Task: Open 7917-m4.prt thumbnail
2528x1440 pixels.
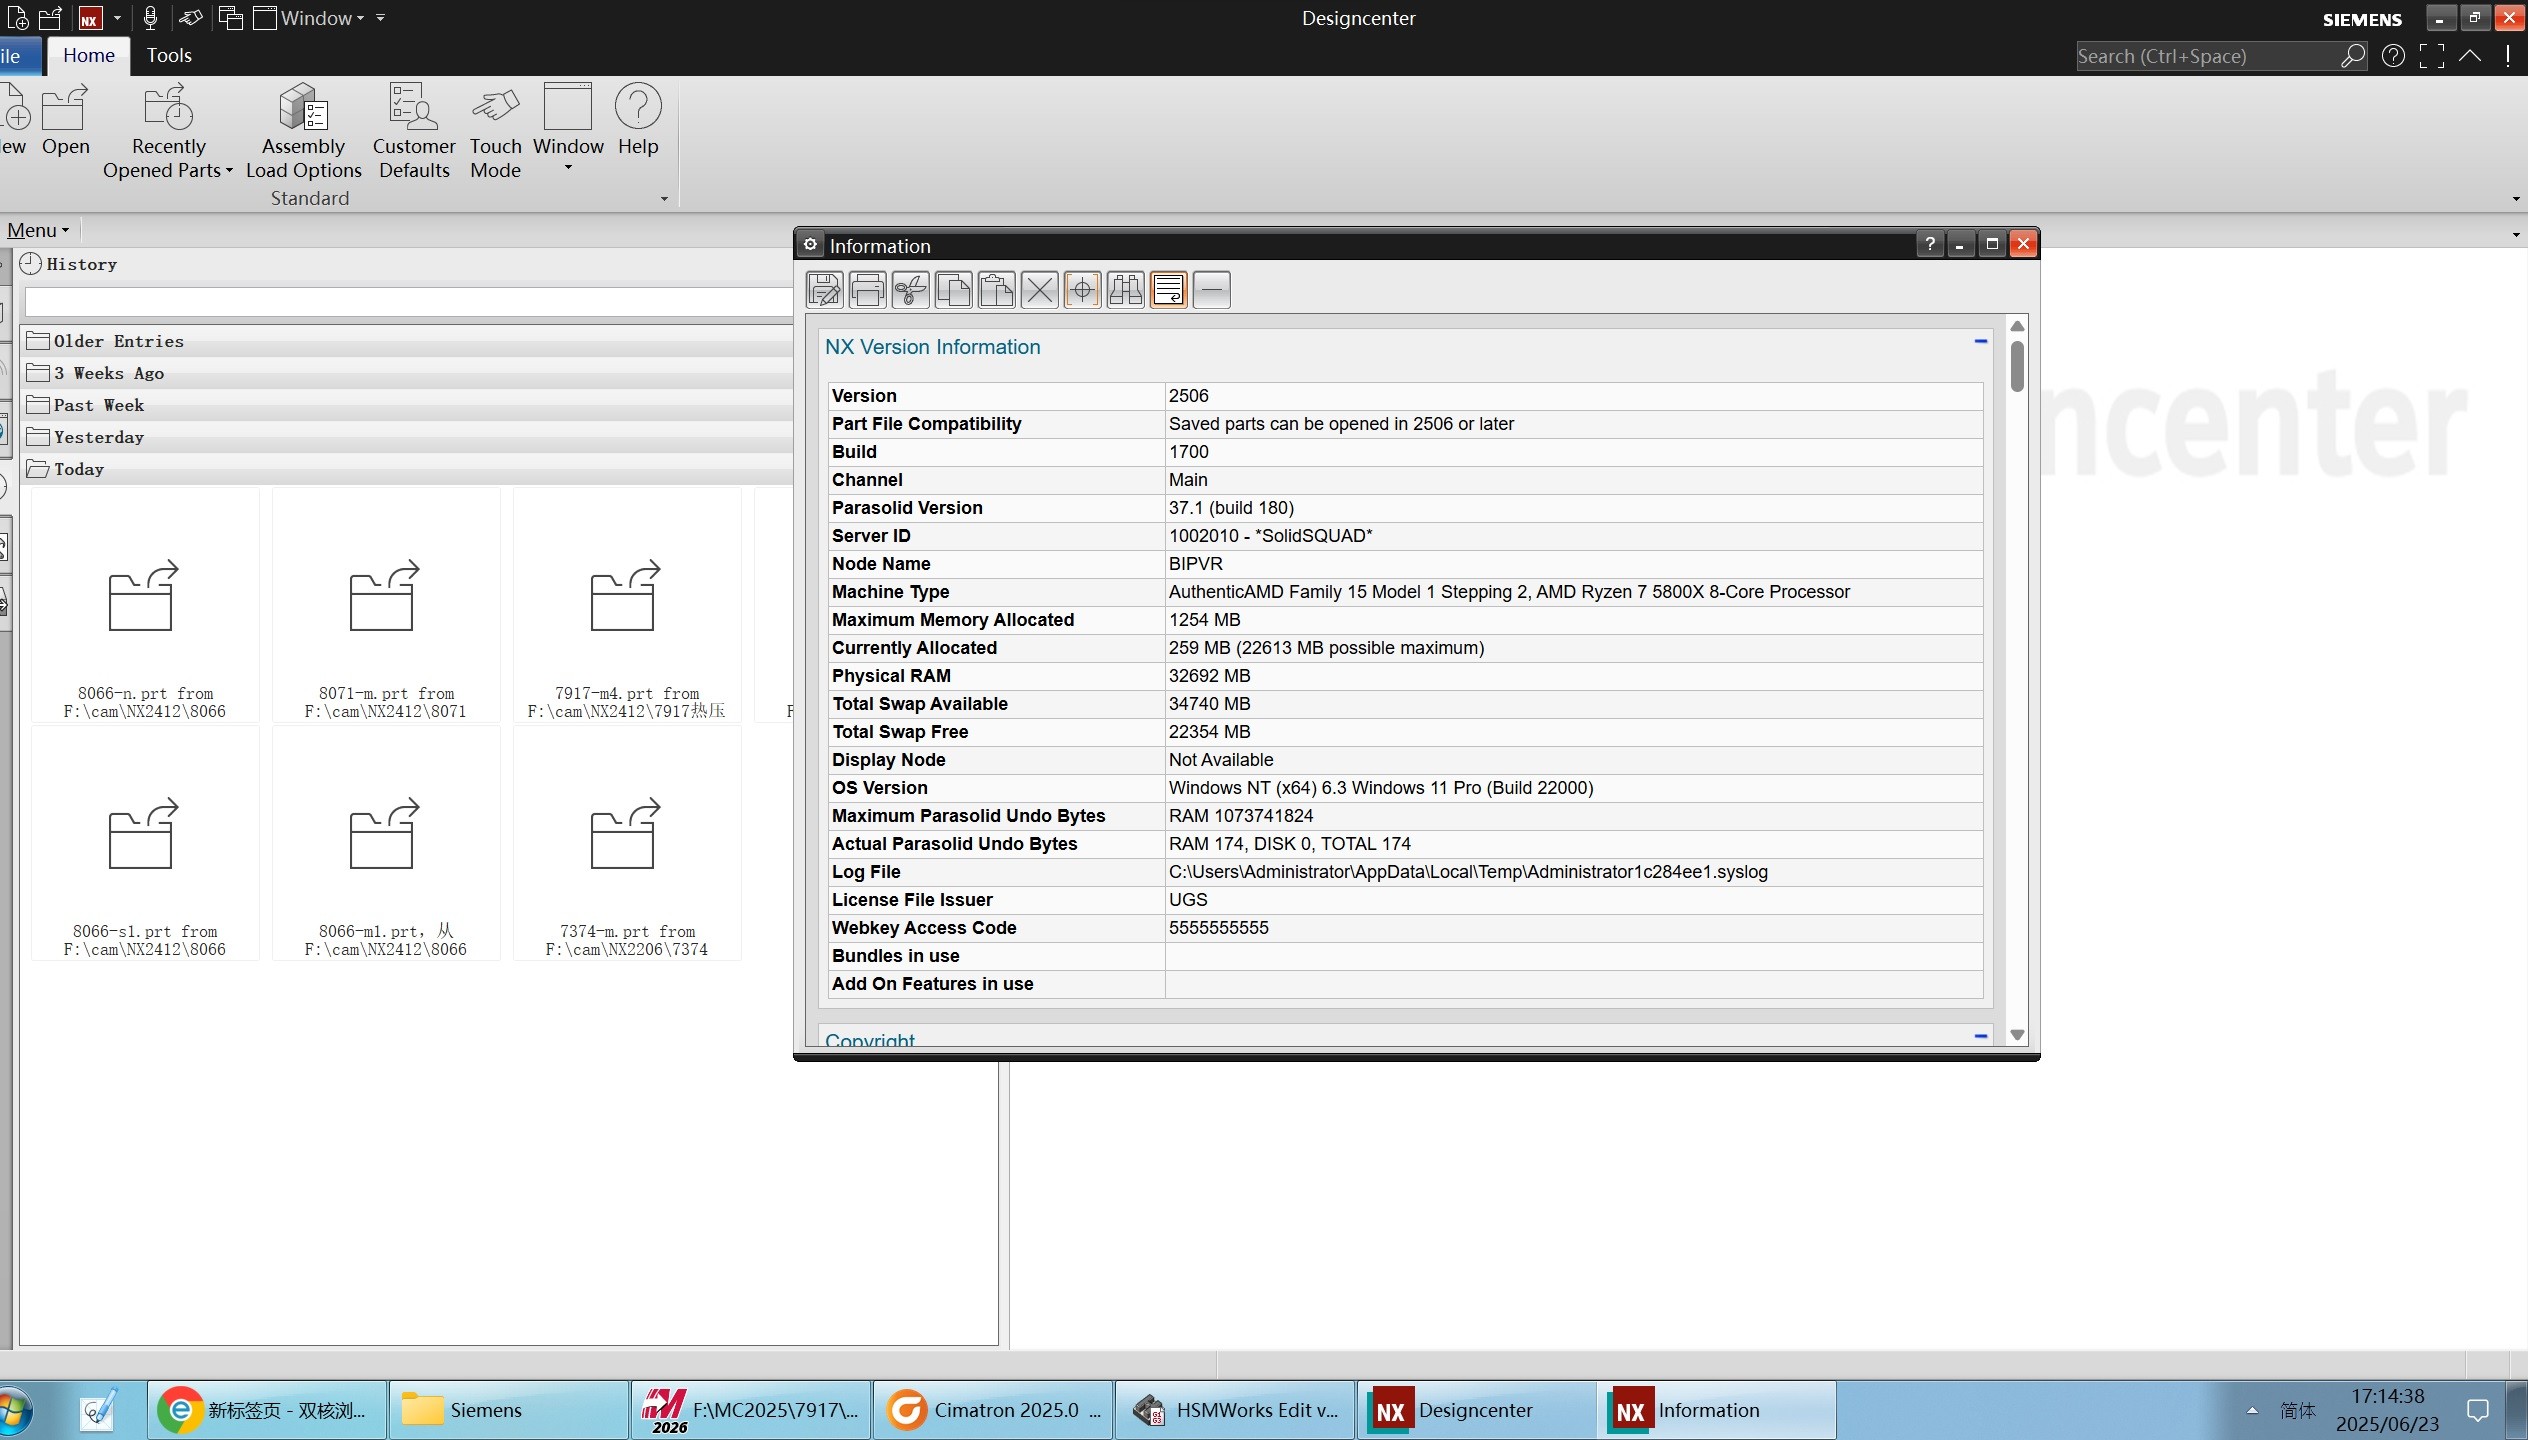Action: point(627,604)
